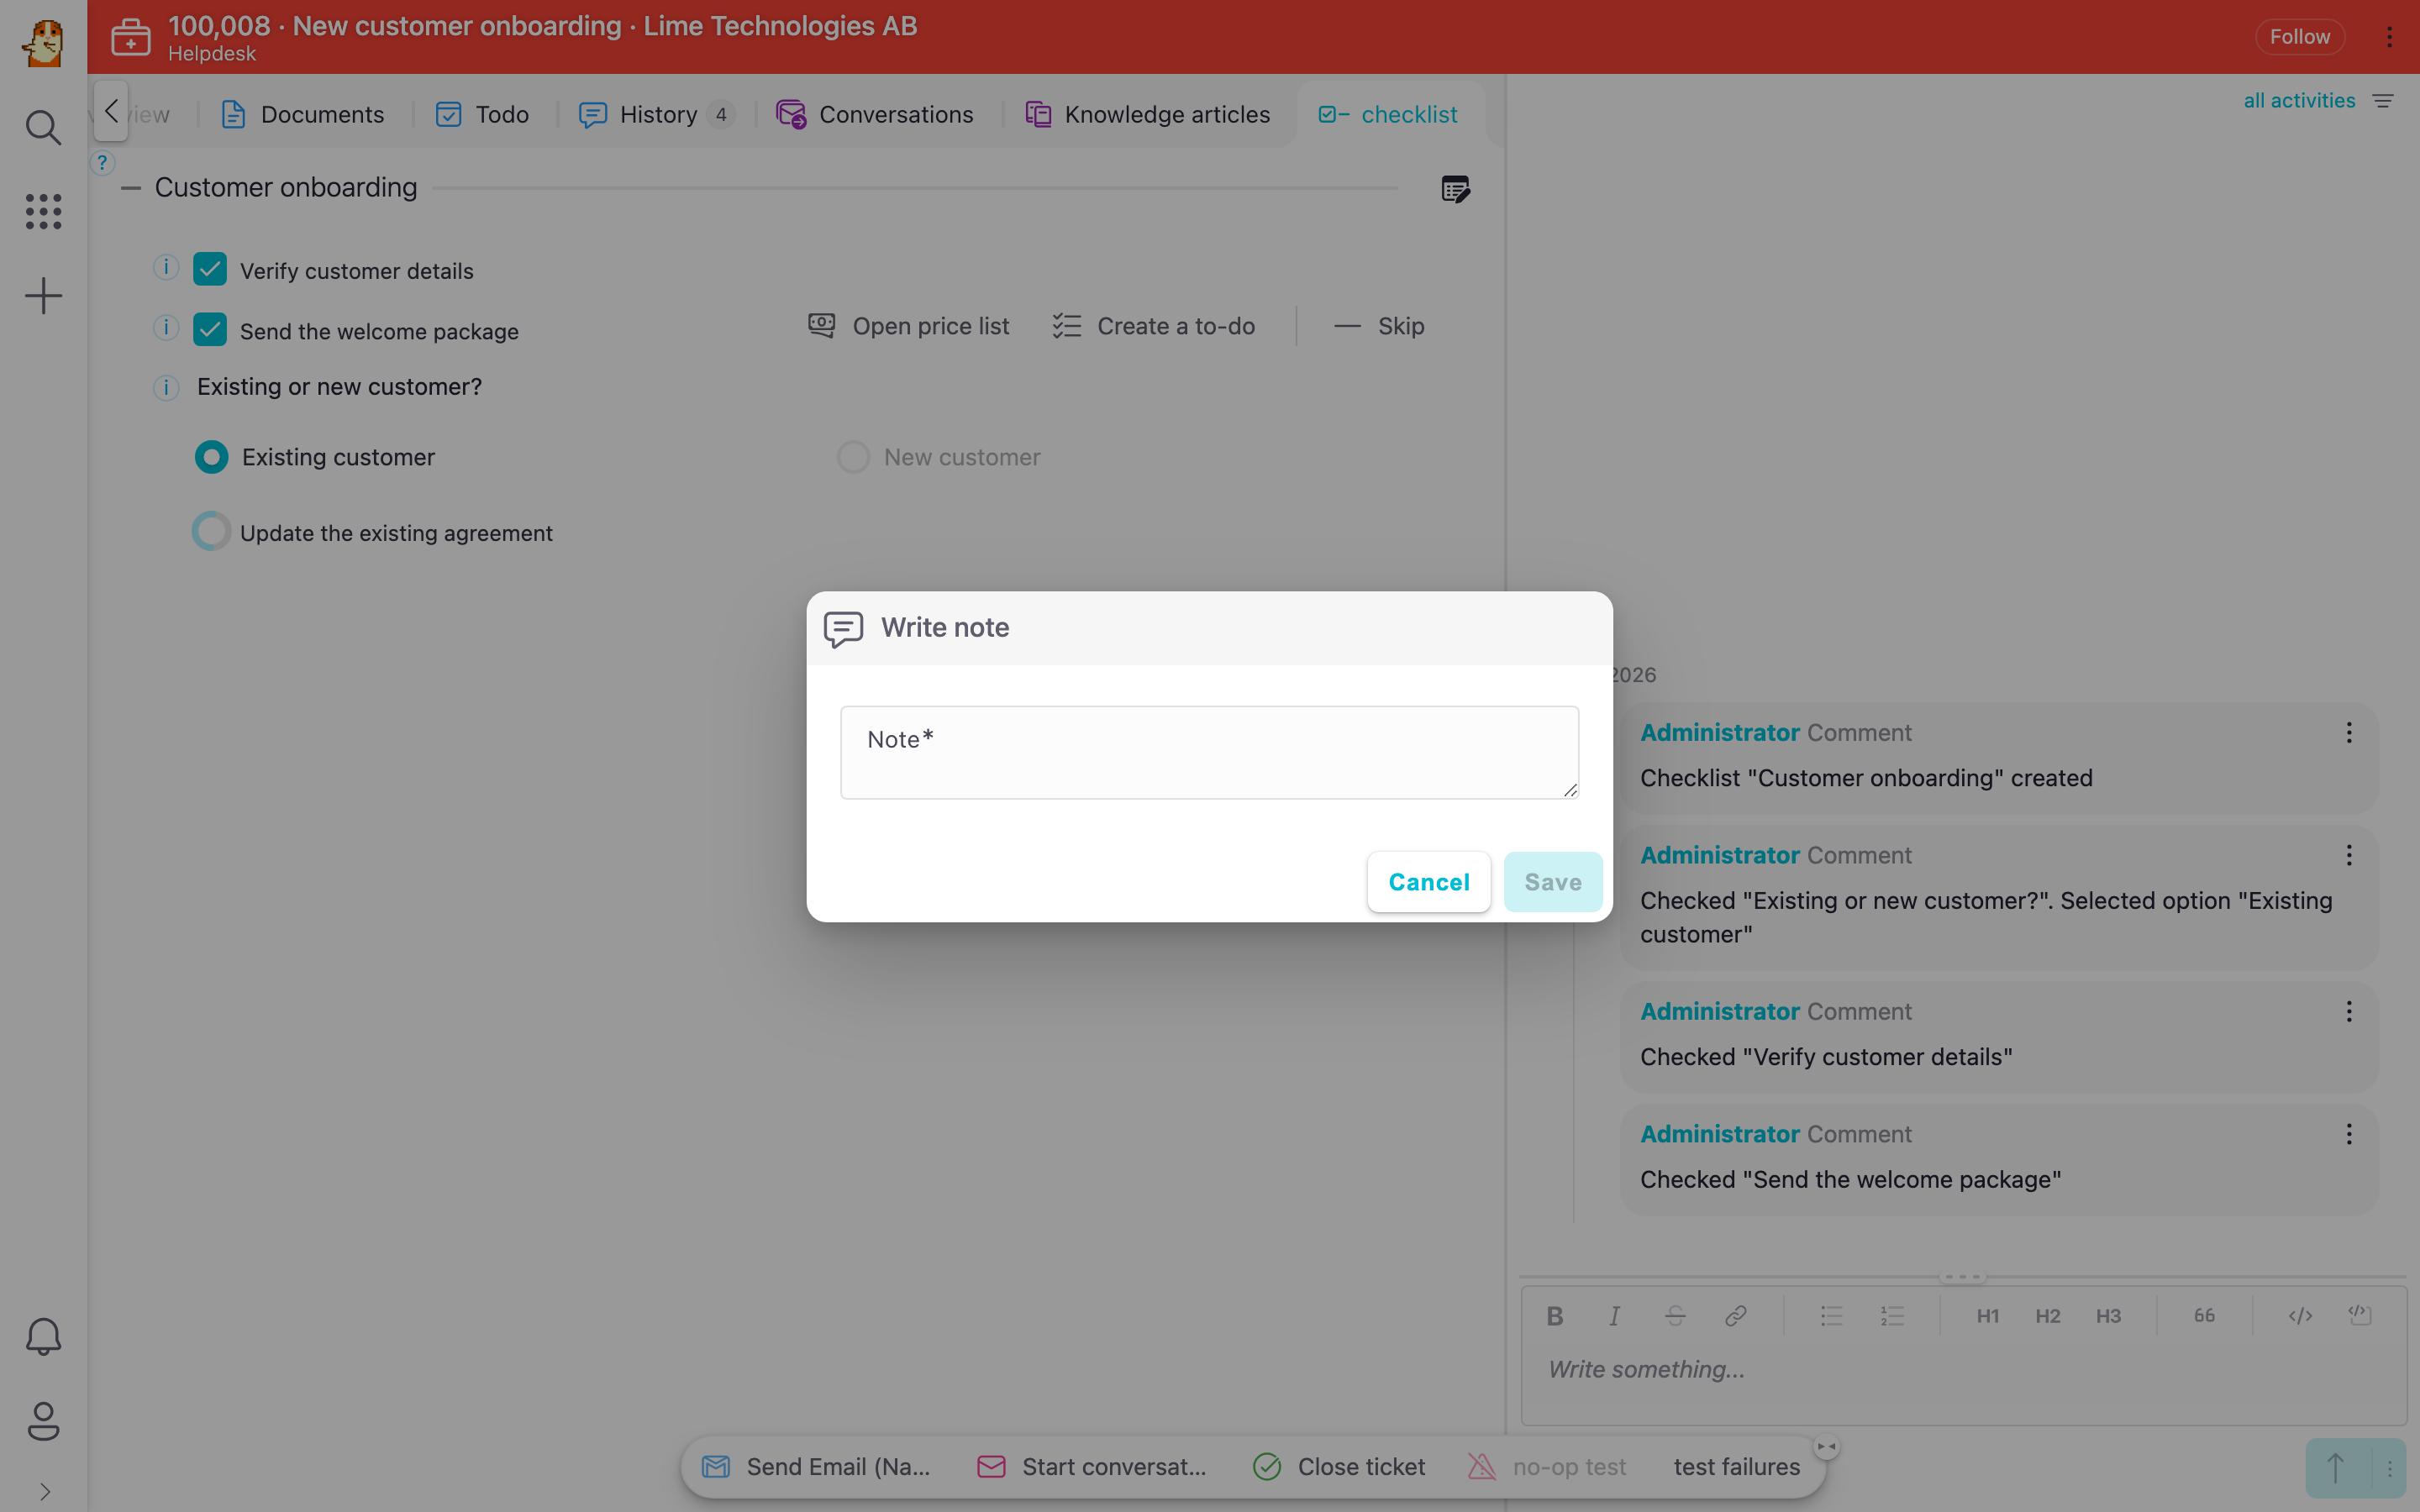Click the Close ticket action icon
Image resolution: width=2420 pixels, height=1512 pixels.
click(1267, 1466)
